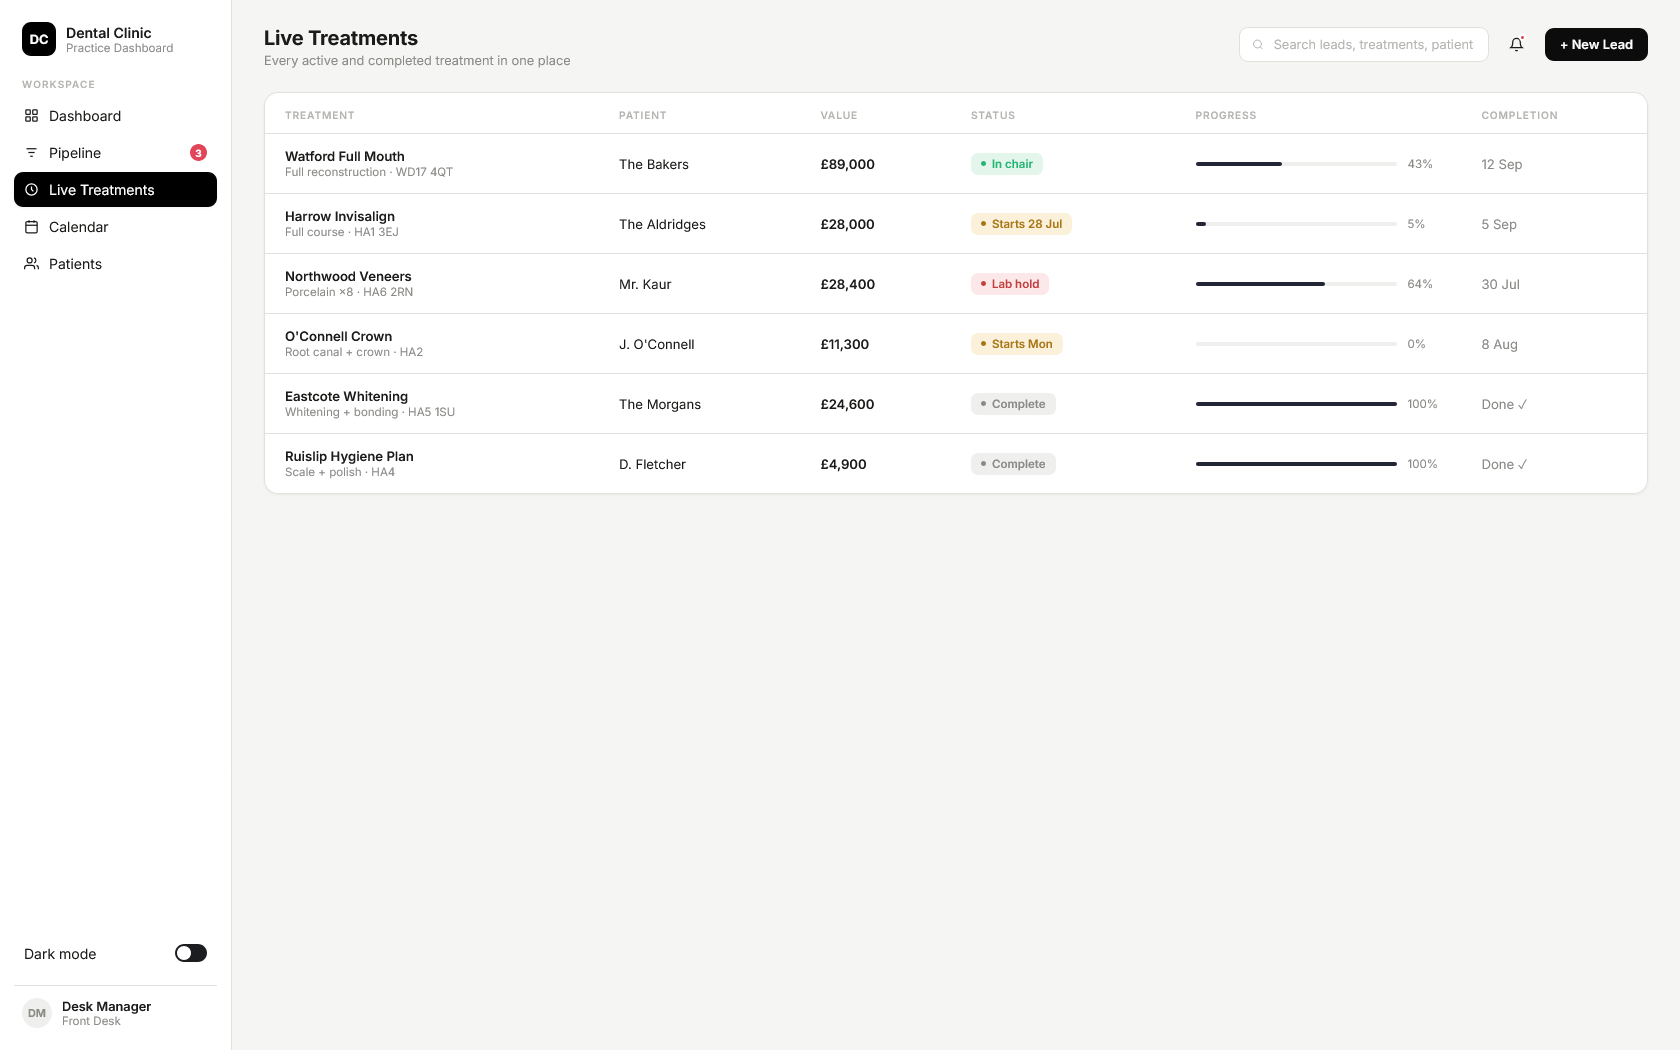This screenshot has width=1680, height=1050.
Task: Click patient J. O'Connell
Action: click(657, 344)
